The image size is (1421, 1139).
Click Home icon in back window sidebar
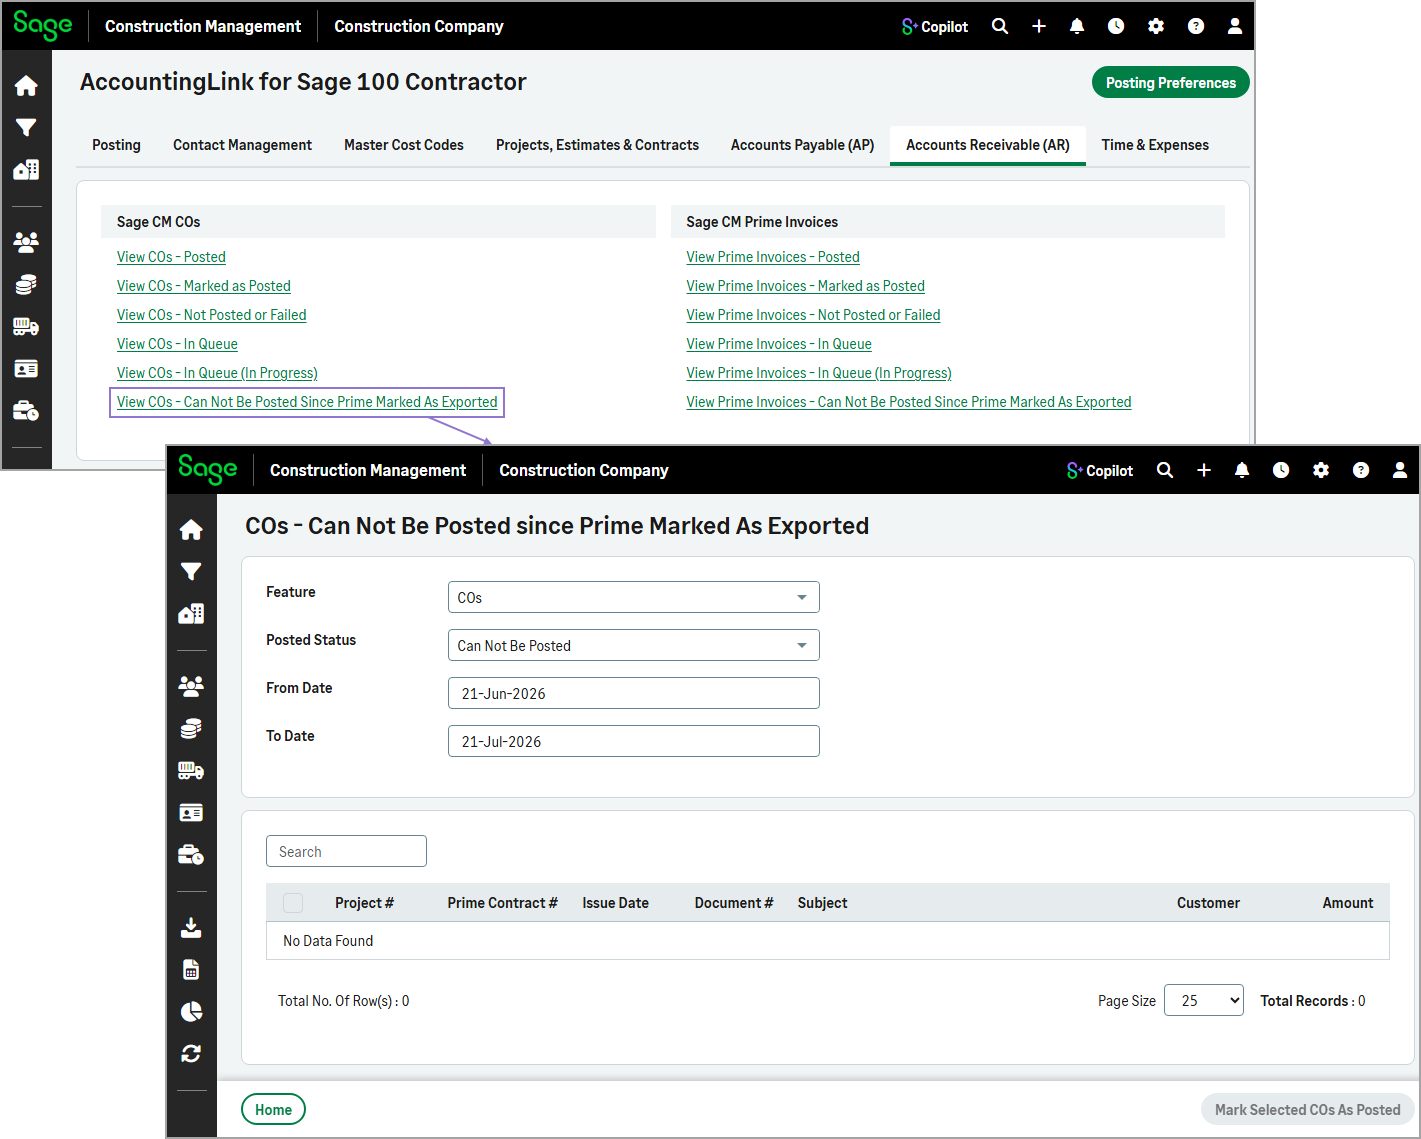pos(26,86)
